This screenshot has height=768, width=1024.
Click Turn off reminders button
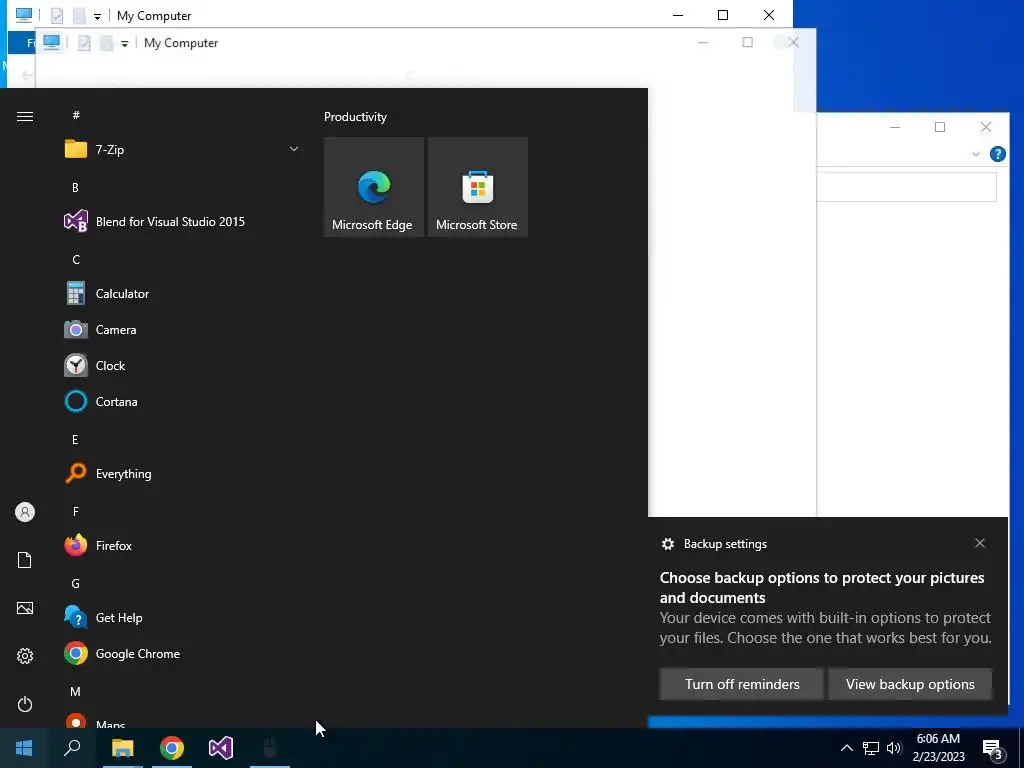[x=742, y=684]
